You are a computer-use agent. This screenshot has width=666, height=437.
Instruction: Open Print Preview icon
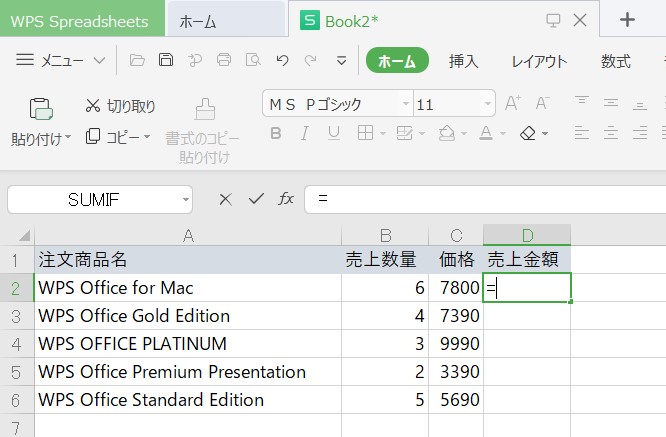[253, 60]
